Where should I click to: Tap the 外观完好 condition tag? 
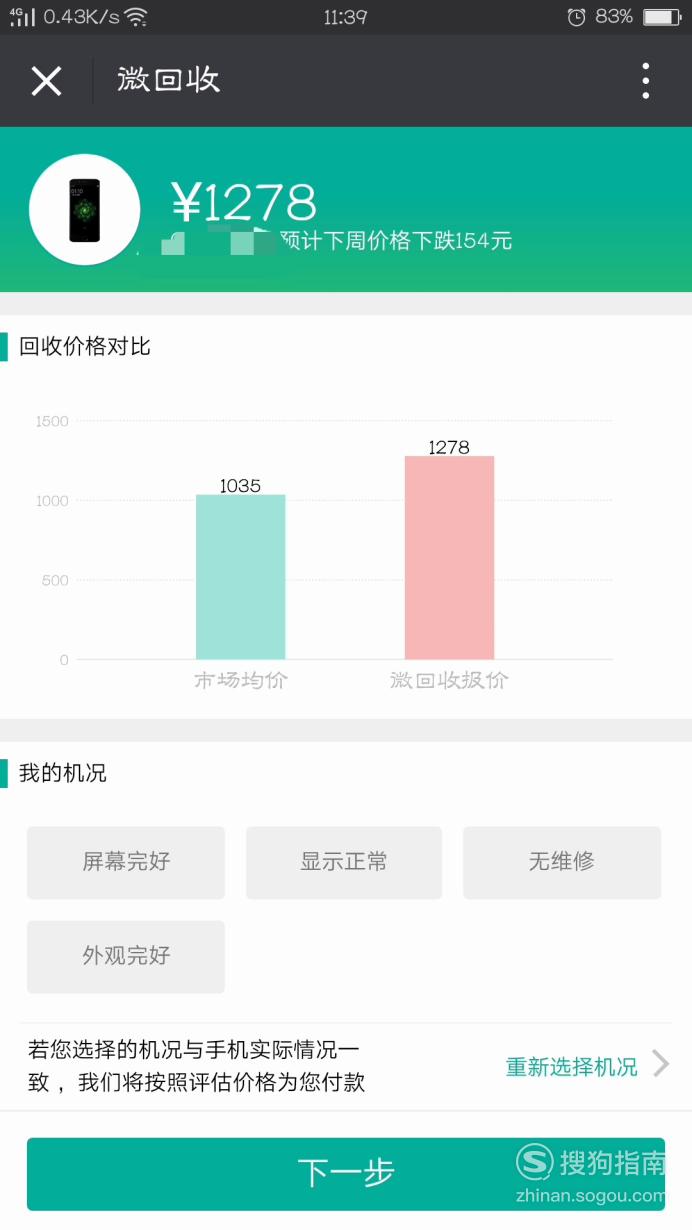(126, 956)
